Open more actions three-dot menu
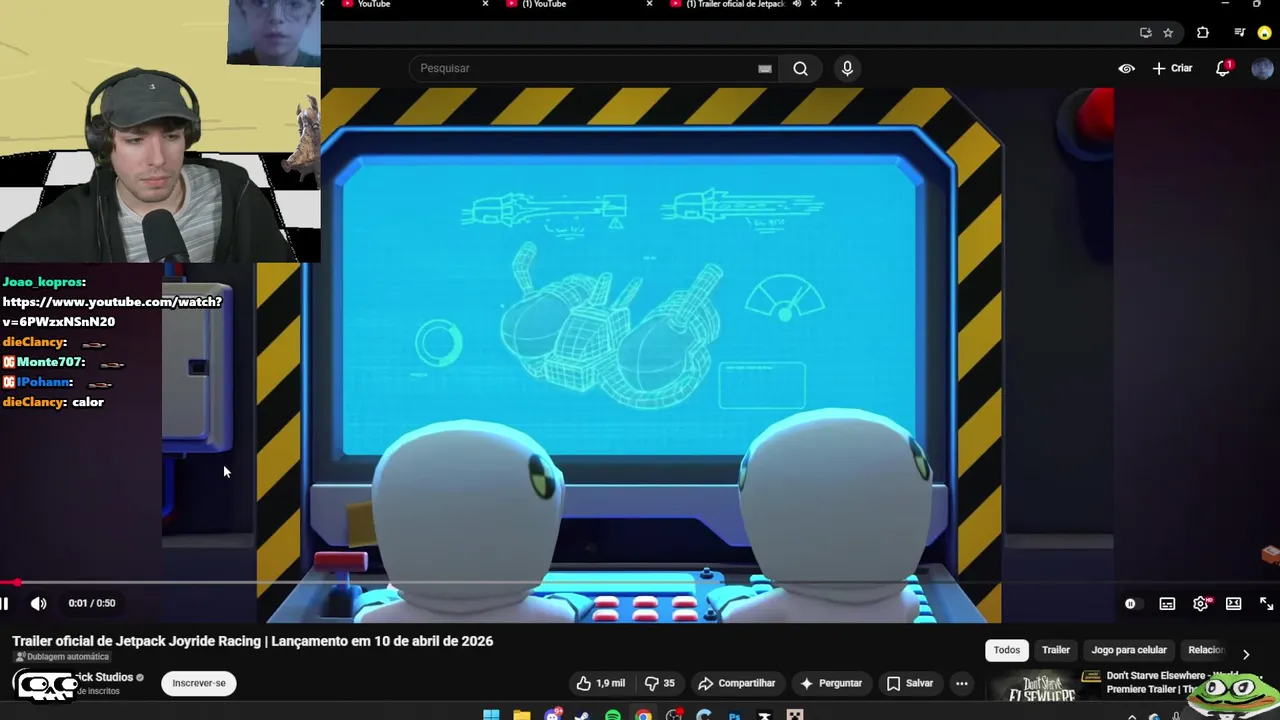The image size is (1280, 720). [x=961, y=683]
